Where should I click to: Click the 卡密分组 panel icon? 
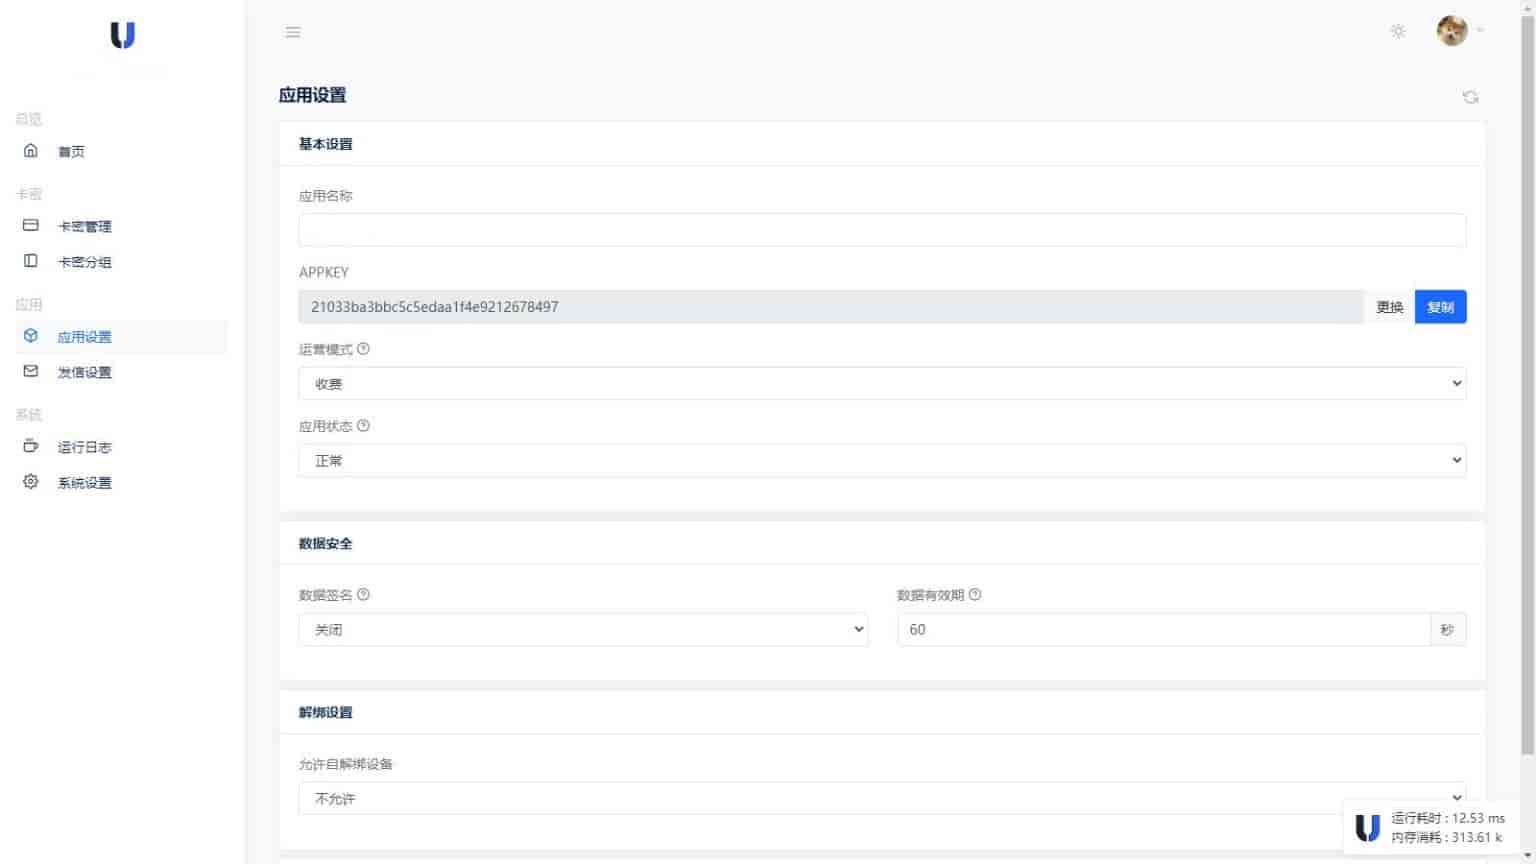[31, 261]
